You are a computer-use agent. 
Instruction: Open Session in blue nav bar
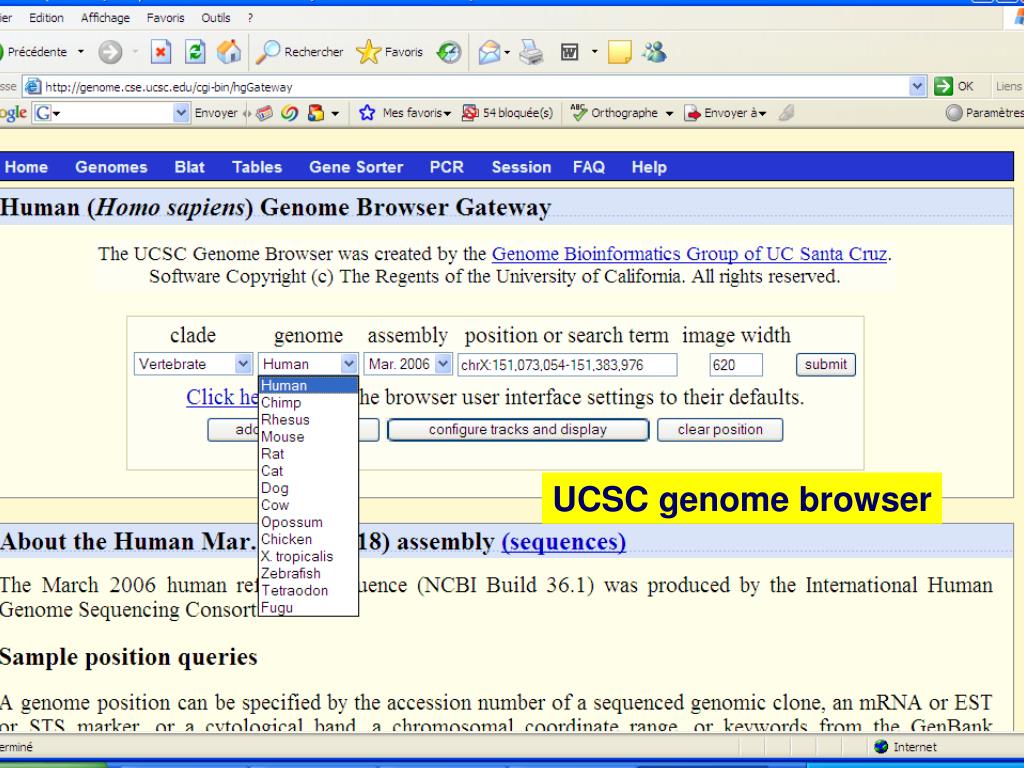tap(521, 167)
